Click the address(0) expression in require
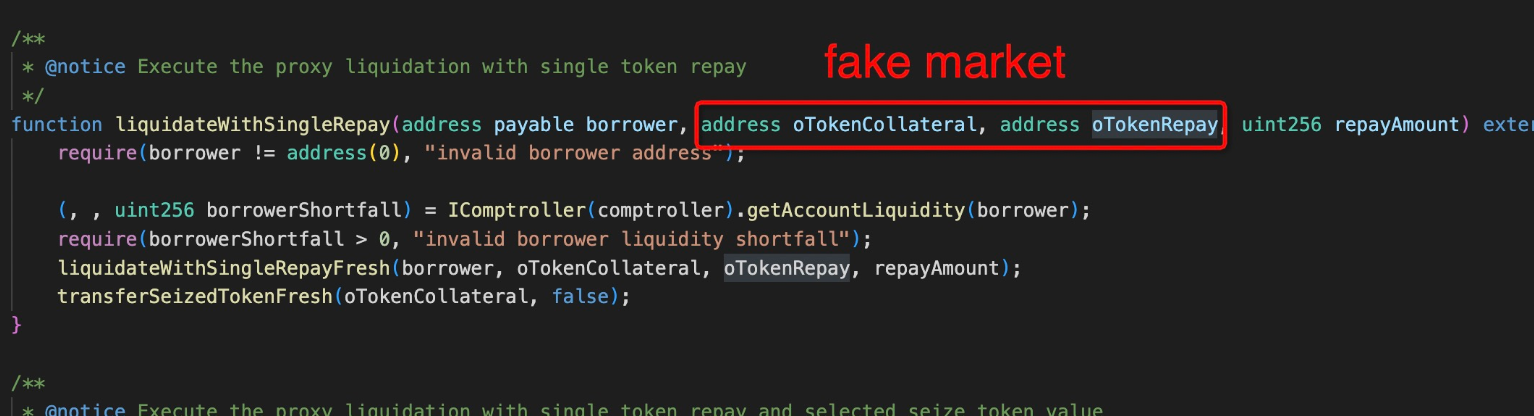The height and width of the screenshot is (416, 1534). click(x=339, y=153)
